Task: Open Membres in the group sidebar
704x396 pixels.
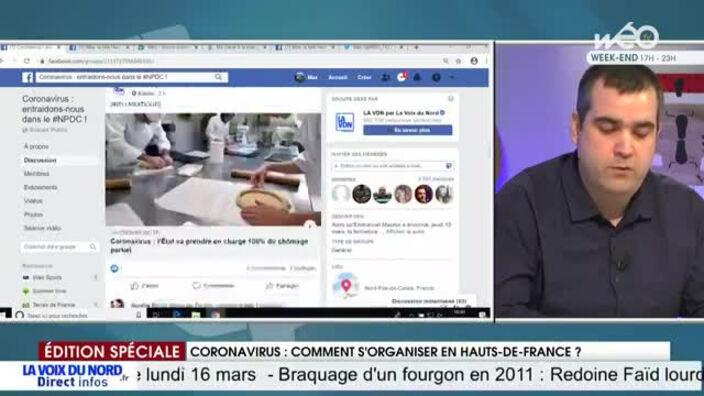Action: point(36,173)
